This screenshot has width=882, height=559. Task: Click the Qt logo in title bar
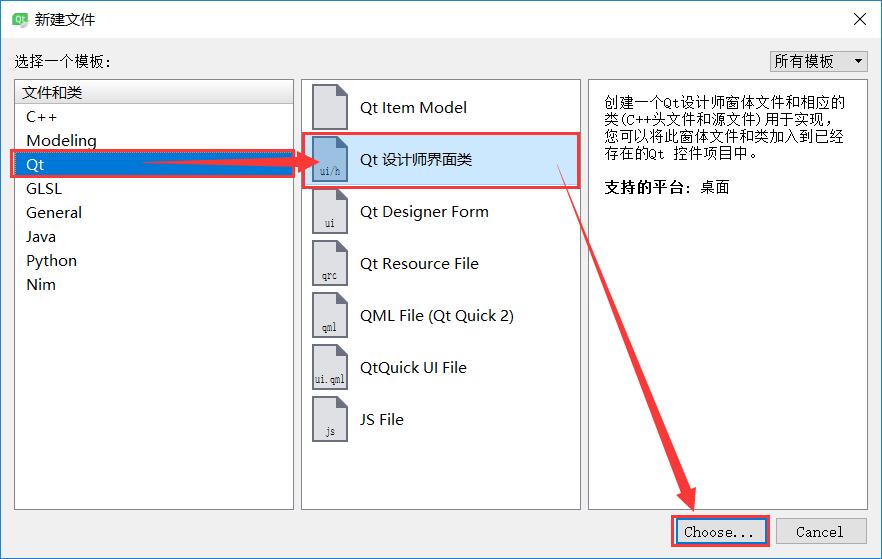[19, 19]
